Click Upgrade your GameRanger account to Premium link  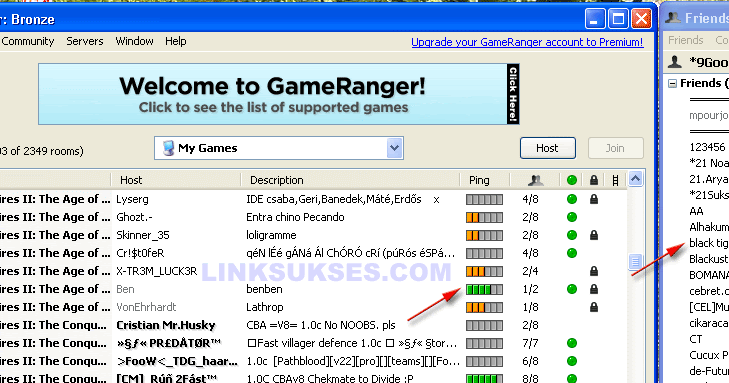527,42
